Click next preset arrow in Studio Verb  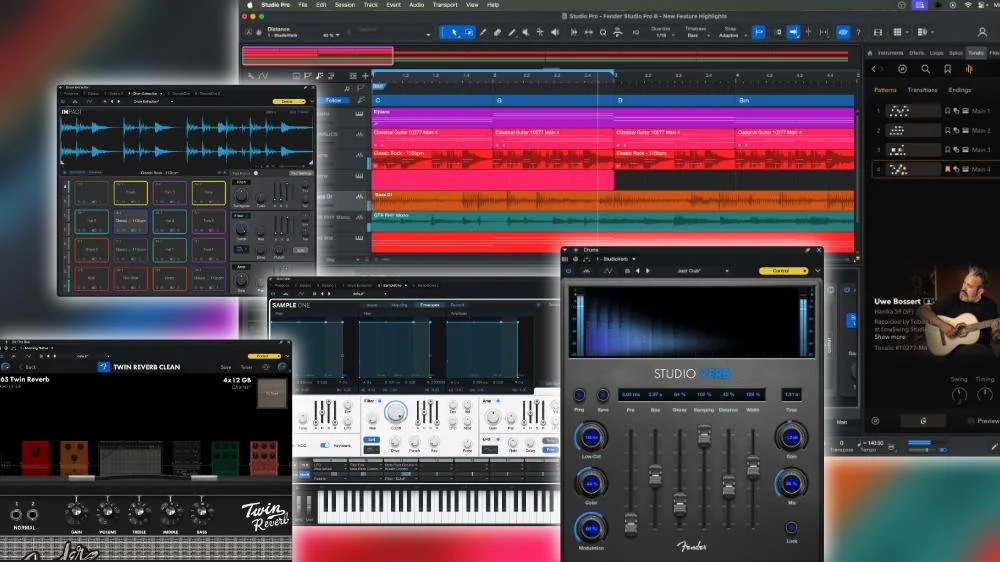[648, 271]
